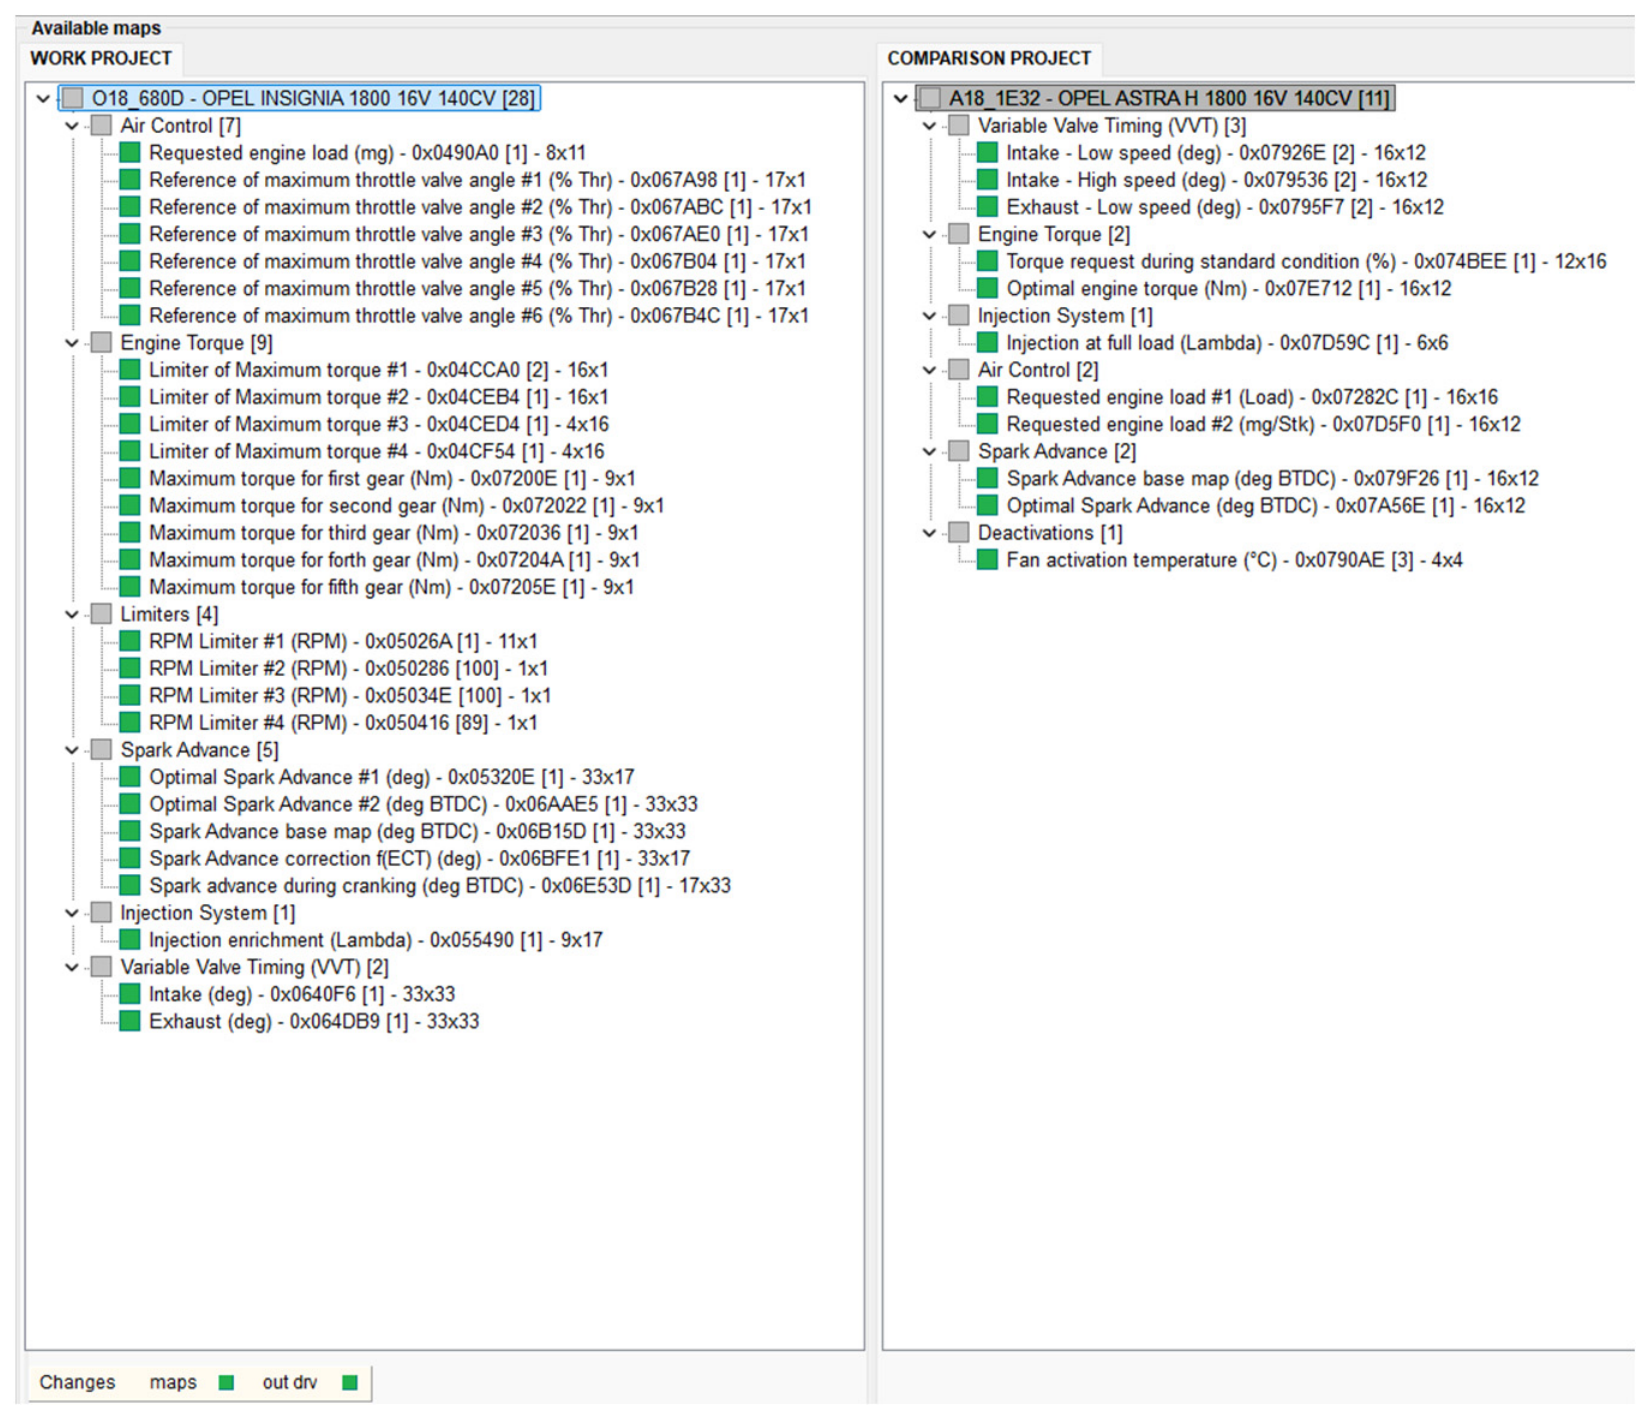Click green icon of Exhaust - Low speed map
1650x1419 pixels.
(987, 207)
